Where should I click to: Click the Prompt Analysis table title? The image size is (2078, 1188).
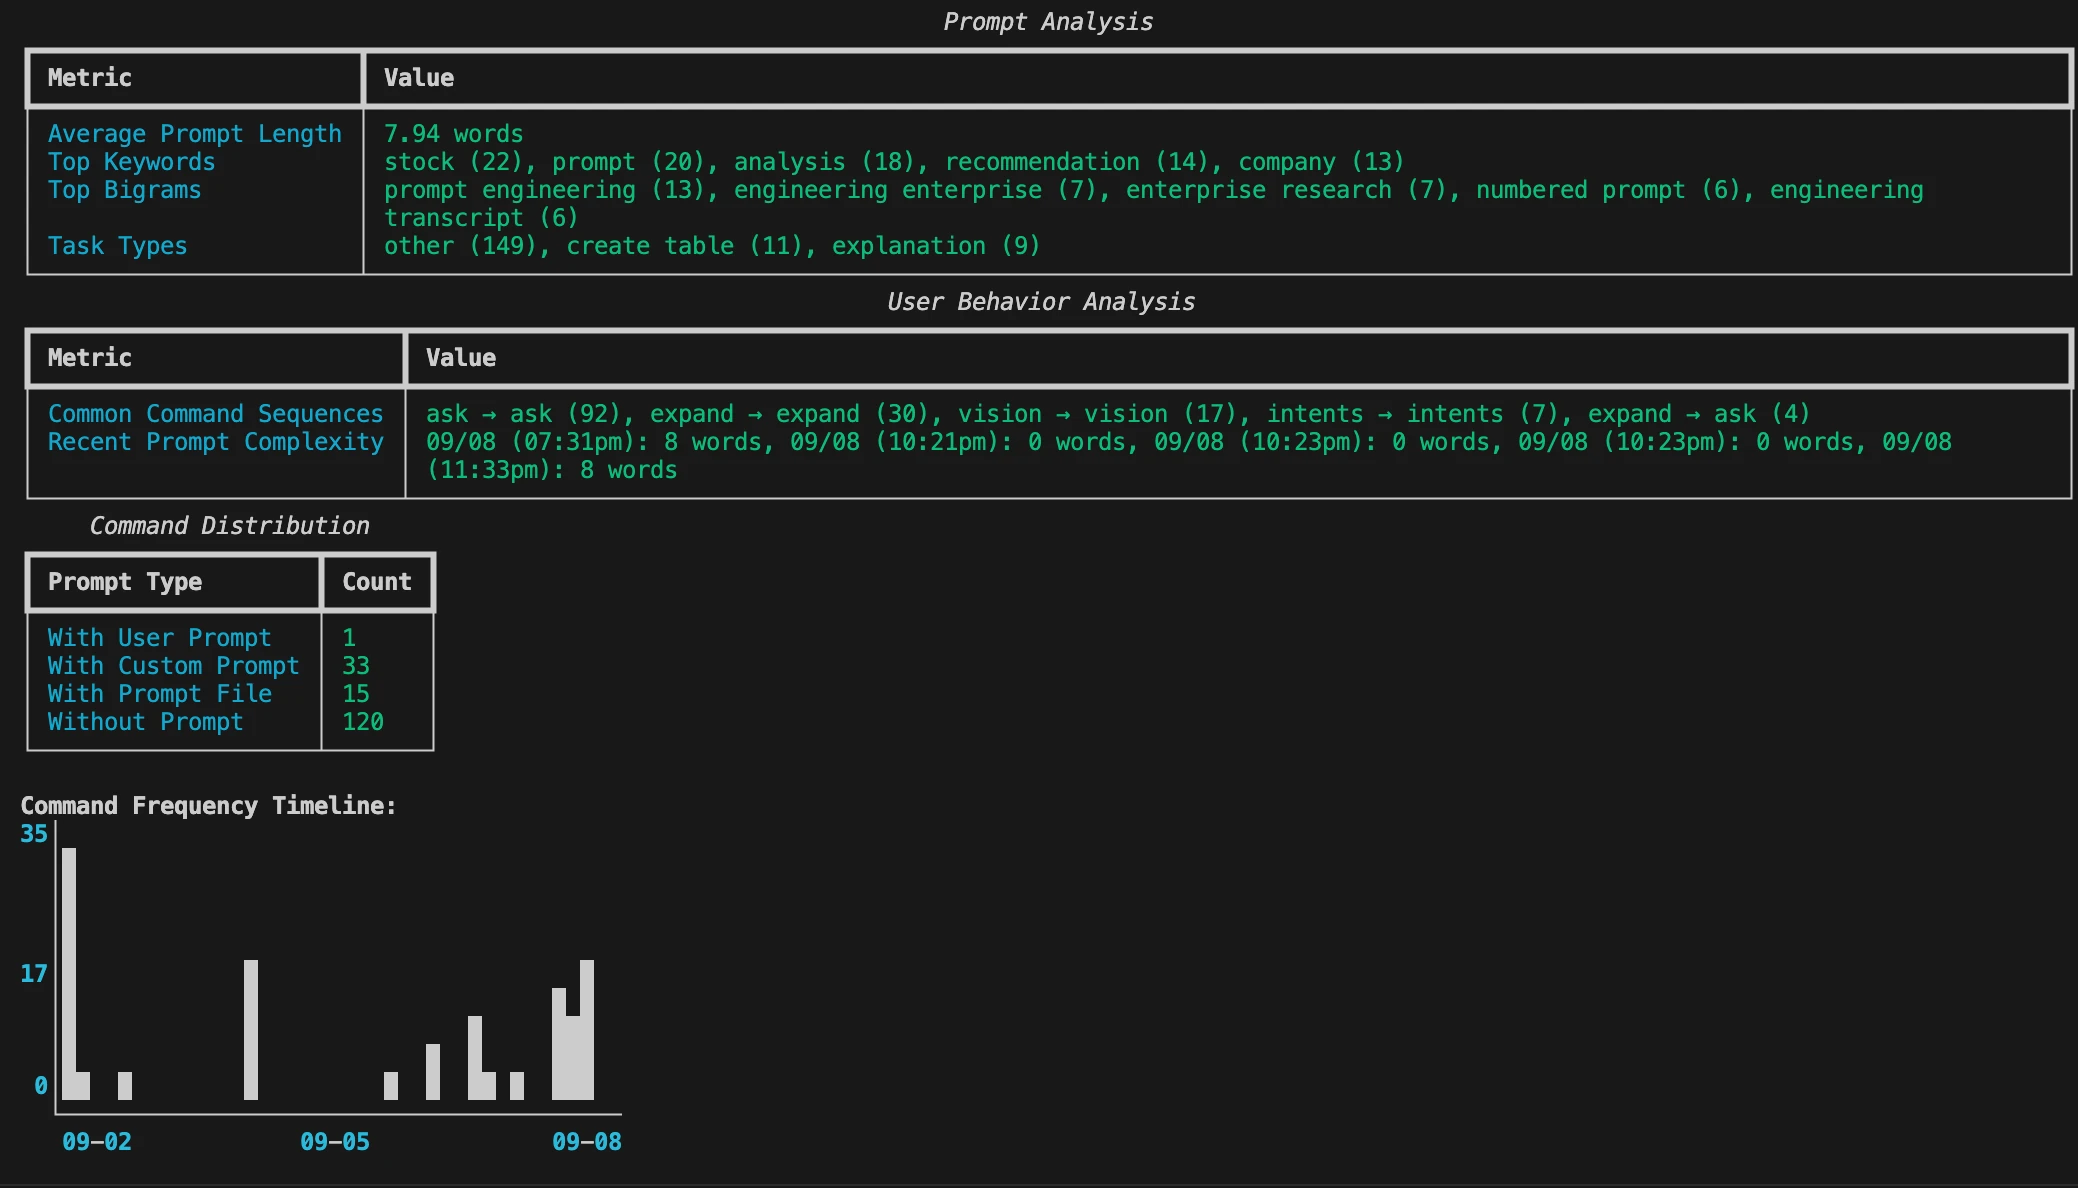(x=1047, y=22)
